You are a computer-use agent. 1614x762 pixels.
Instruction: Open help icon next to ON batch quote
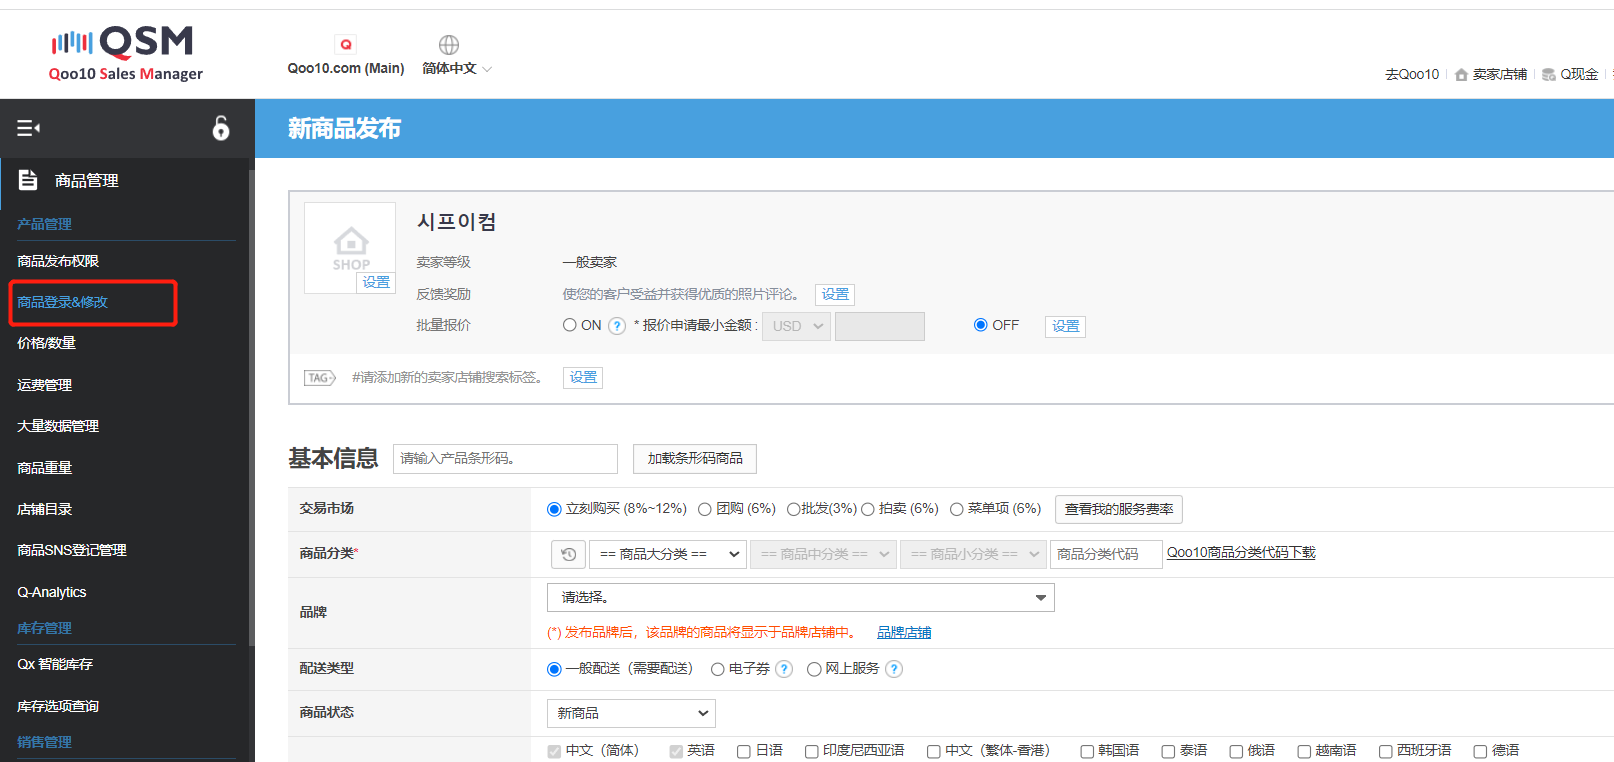(617, 326)
